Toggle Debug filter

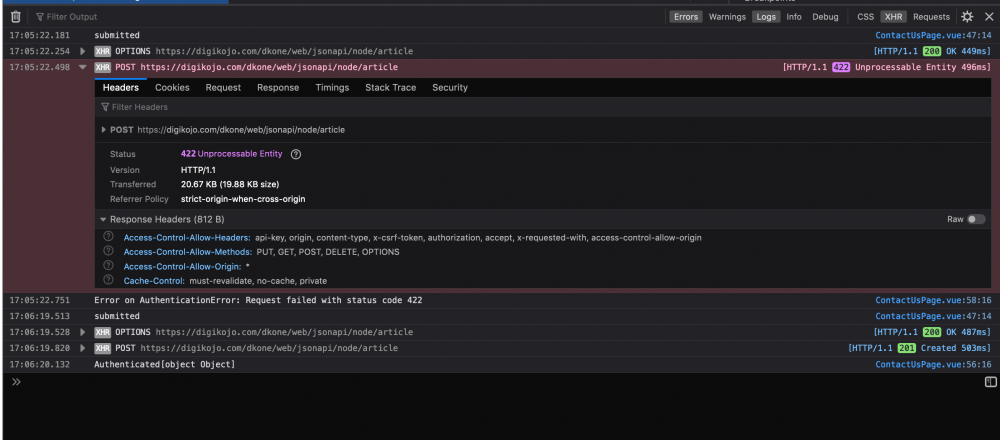pos(825,17)
